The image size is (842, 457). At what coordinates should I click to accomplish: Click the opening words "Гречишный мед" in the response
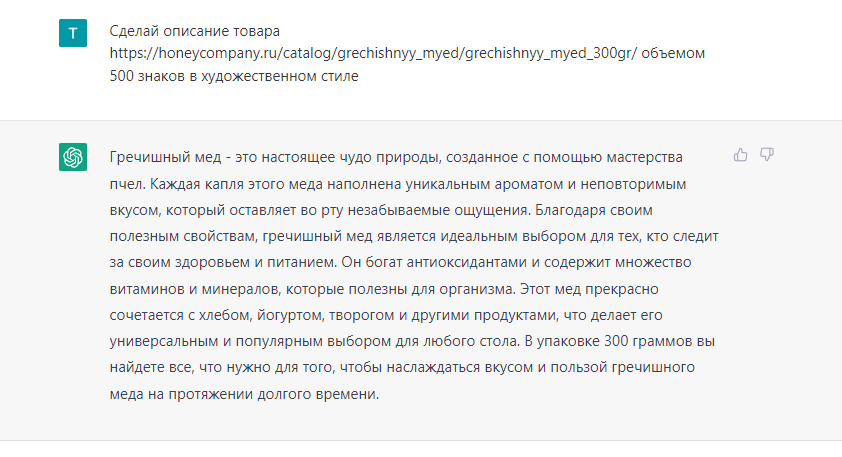click(x=165, y=157)
